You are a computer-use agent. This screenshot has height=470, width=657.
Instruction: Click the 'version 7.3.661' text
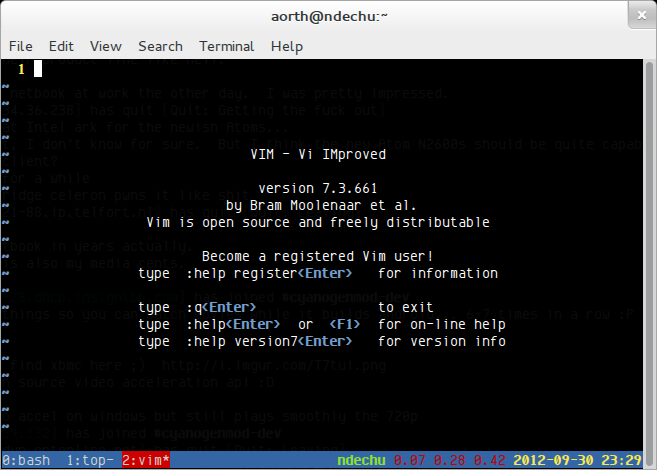(x=318, y=189)
